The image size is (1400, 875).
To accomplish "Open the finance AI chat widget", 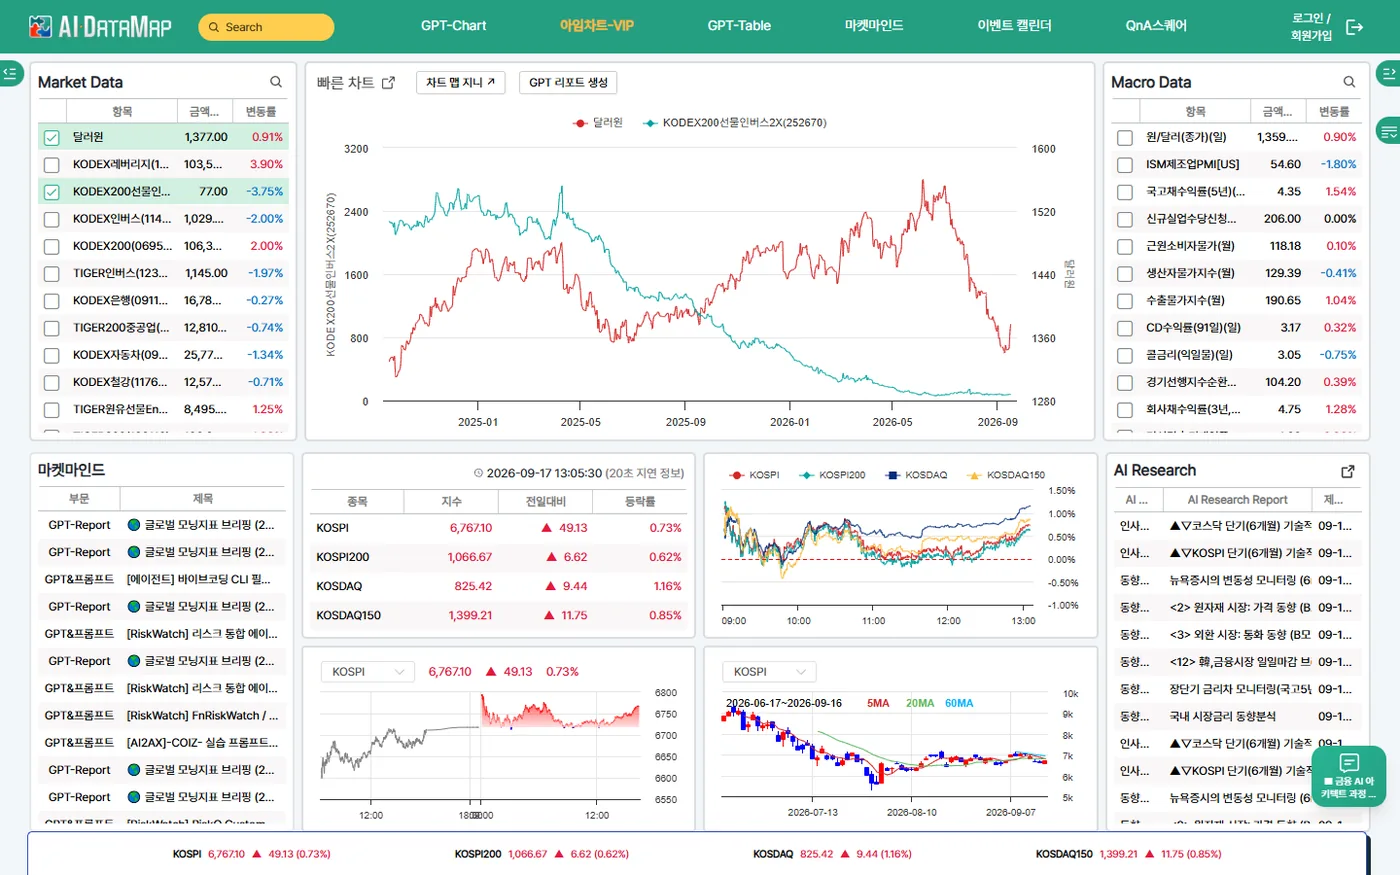I will [x=1349, y=775].
